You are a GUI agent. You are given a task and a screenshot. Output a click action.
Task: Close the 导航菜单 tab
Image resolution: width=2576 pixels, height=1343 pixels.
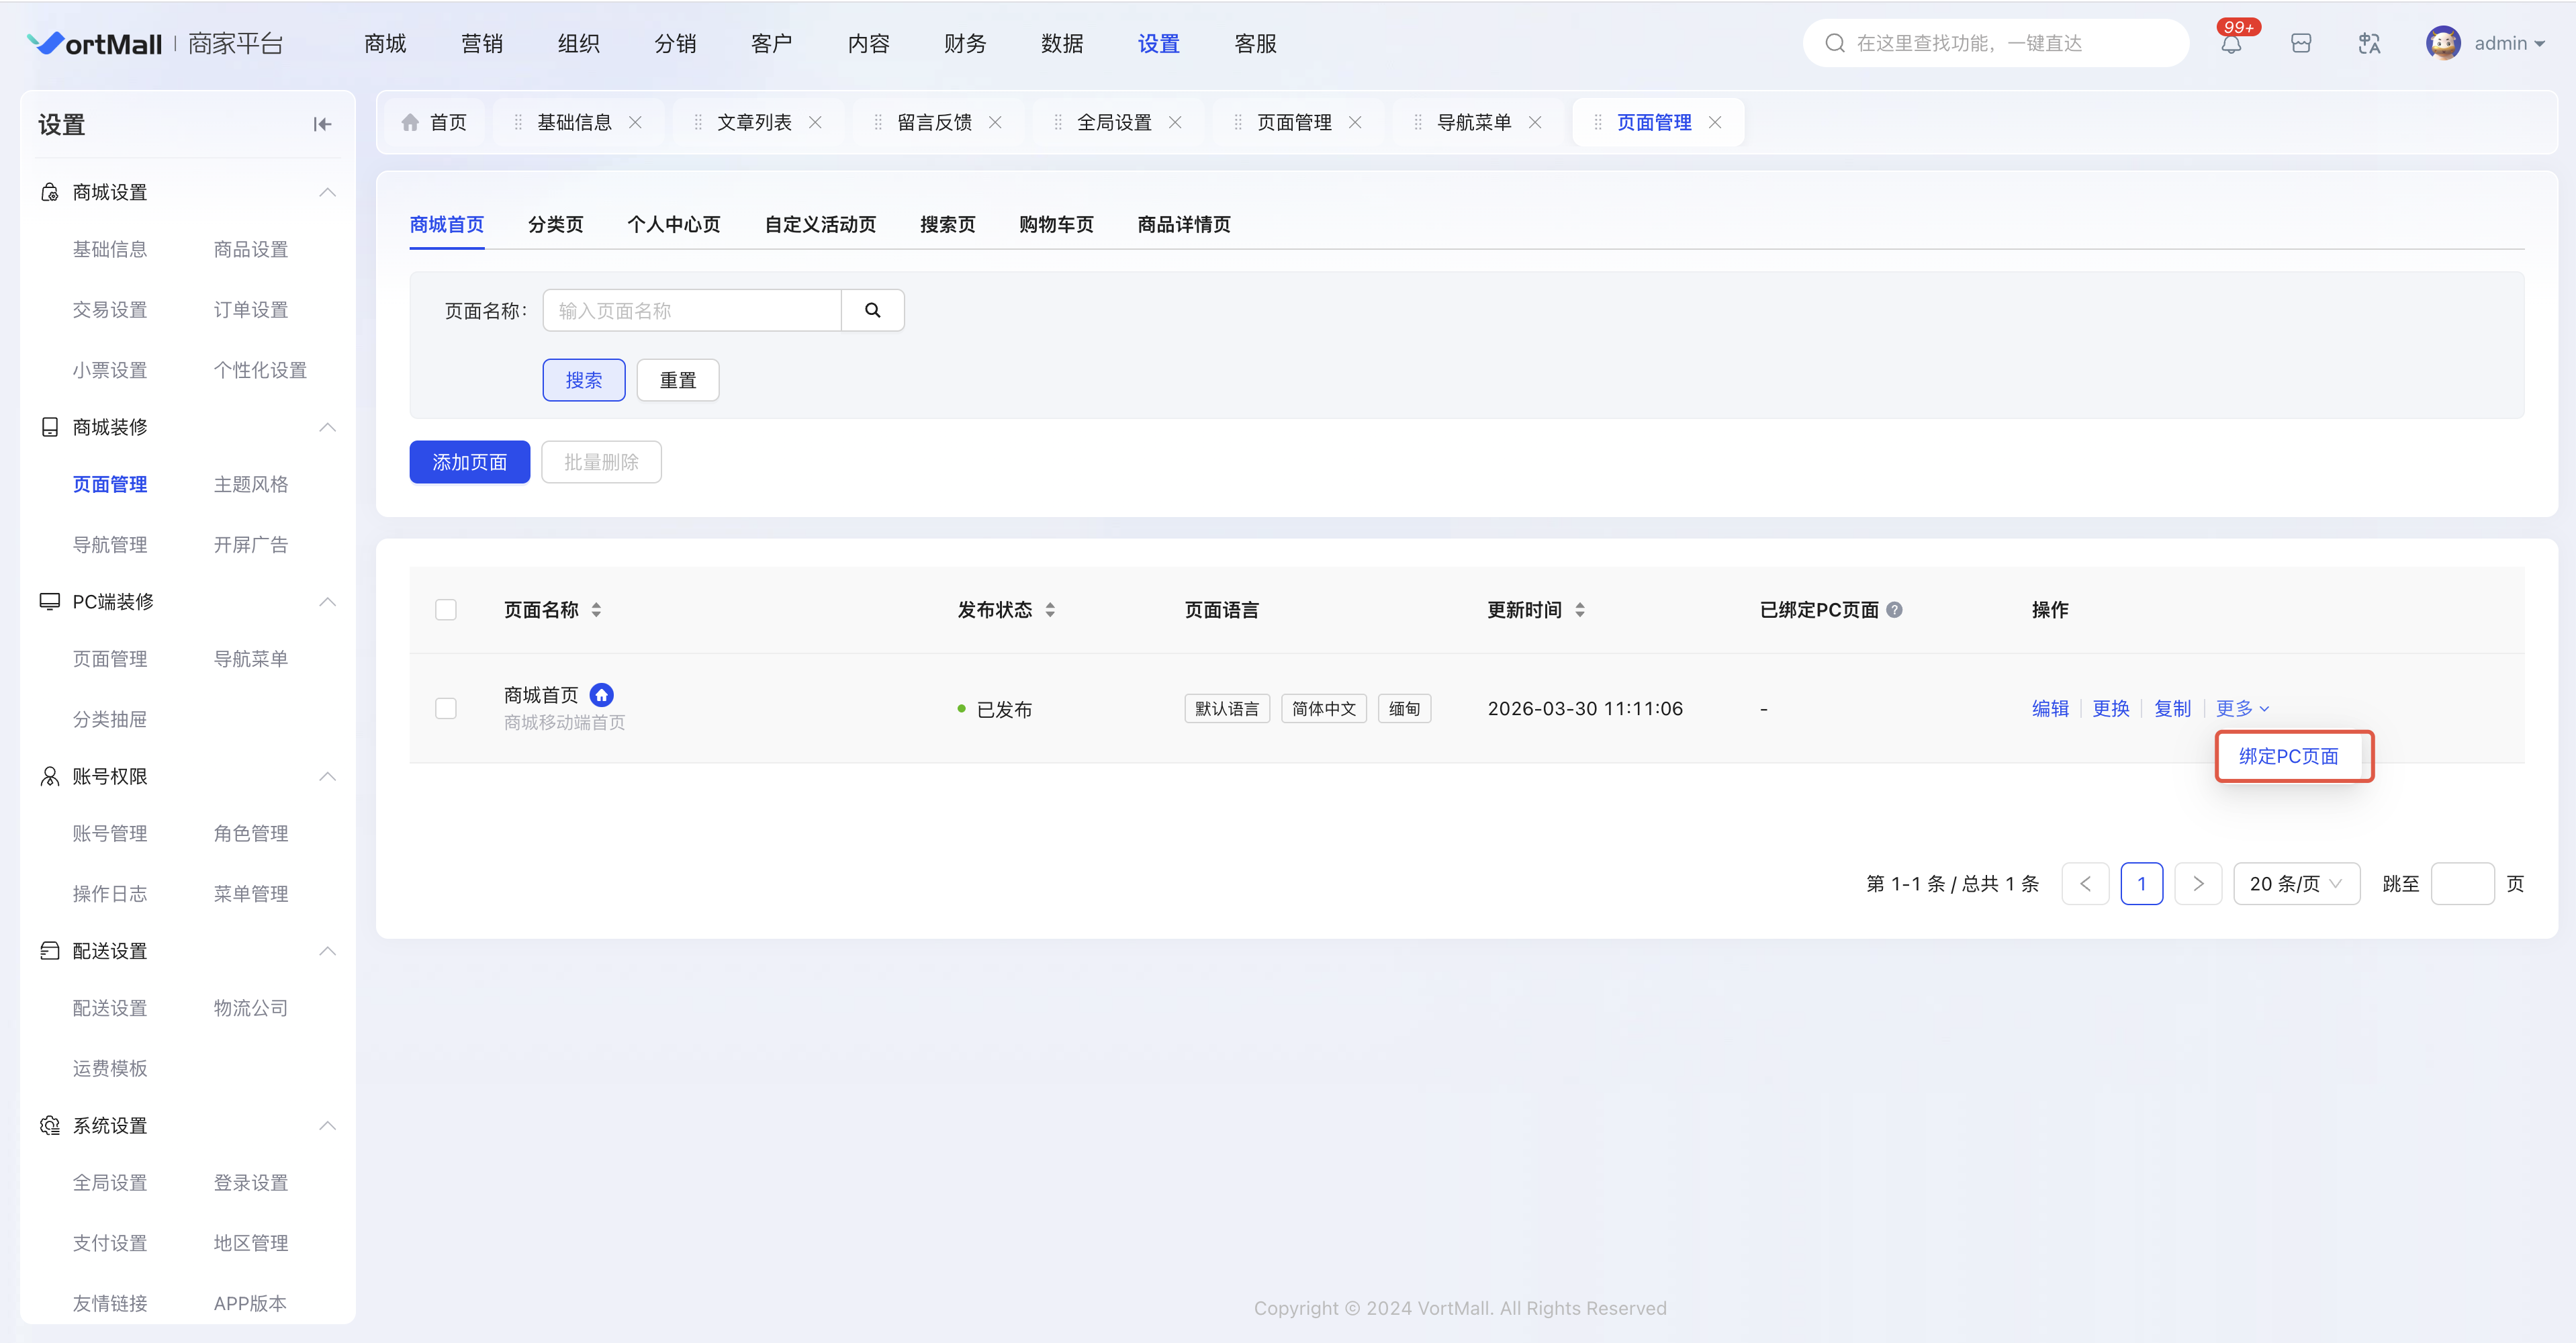(x=1535, y=122)
